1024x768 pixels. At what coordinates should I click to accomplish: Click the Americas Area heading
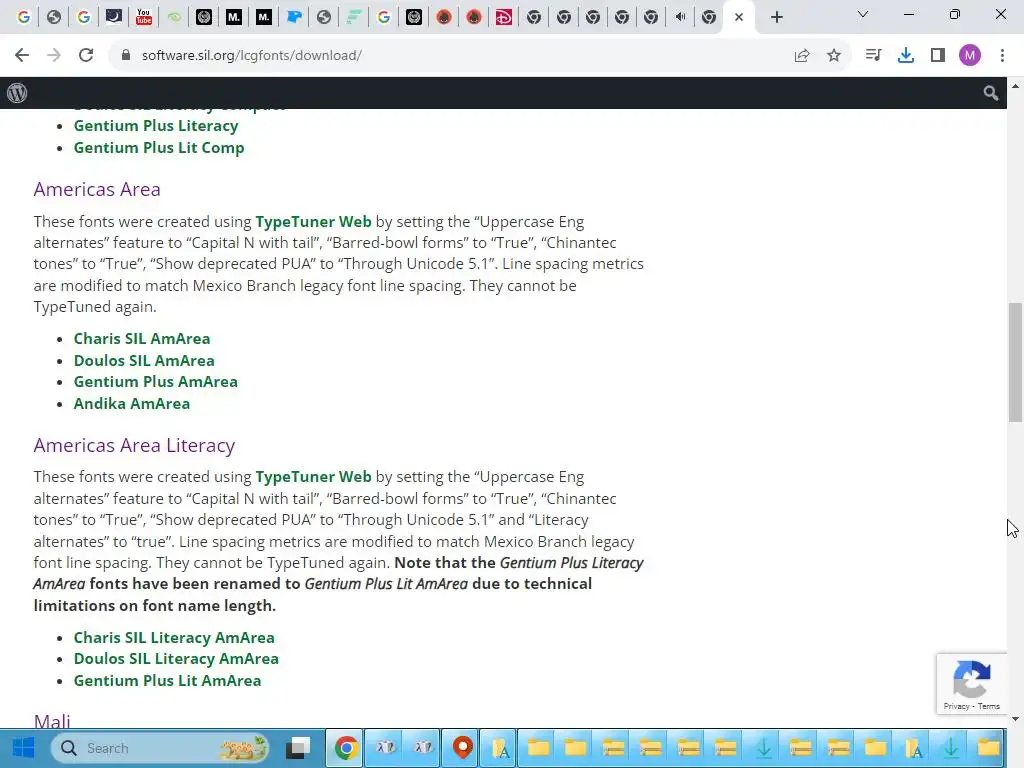[97, 189]
